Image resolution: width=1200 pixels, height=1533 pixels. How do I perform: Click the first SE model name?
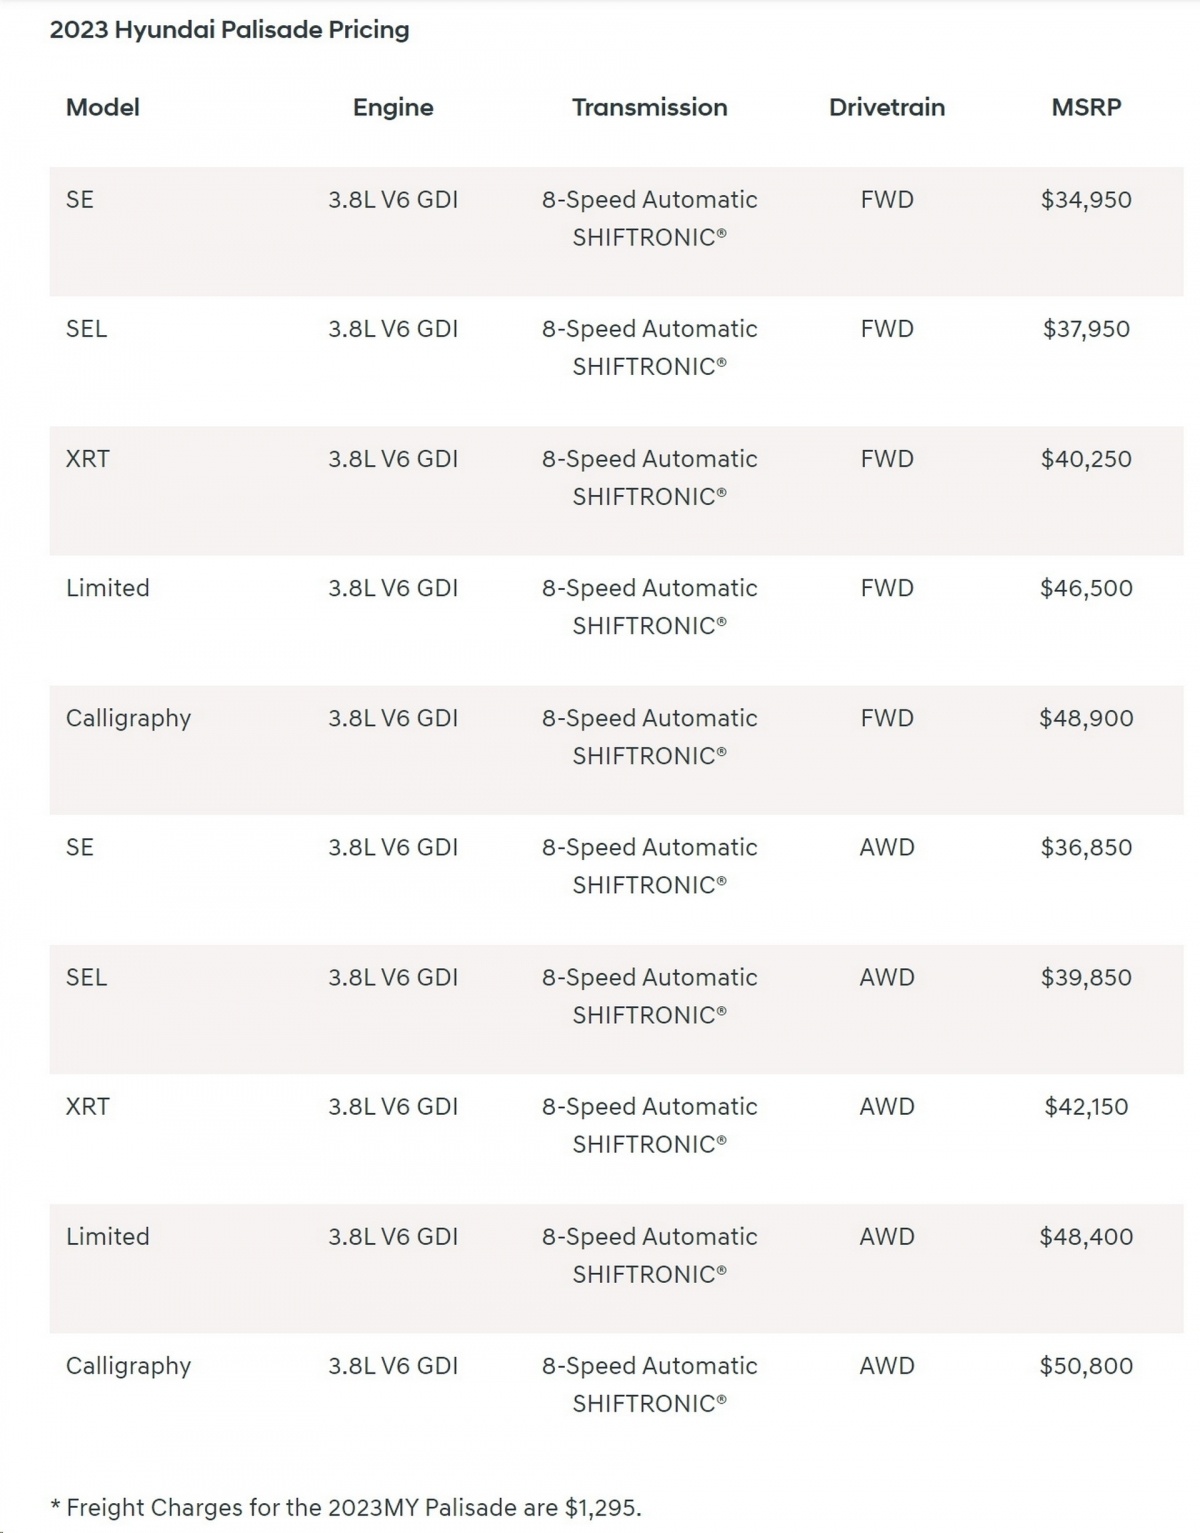point(80,199)
